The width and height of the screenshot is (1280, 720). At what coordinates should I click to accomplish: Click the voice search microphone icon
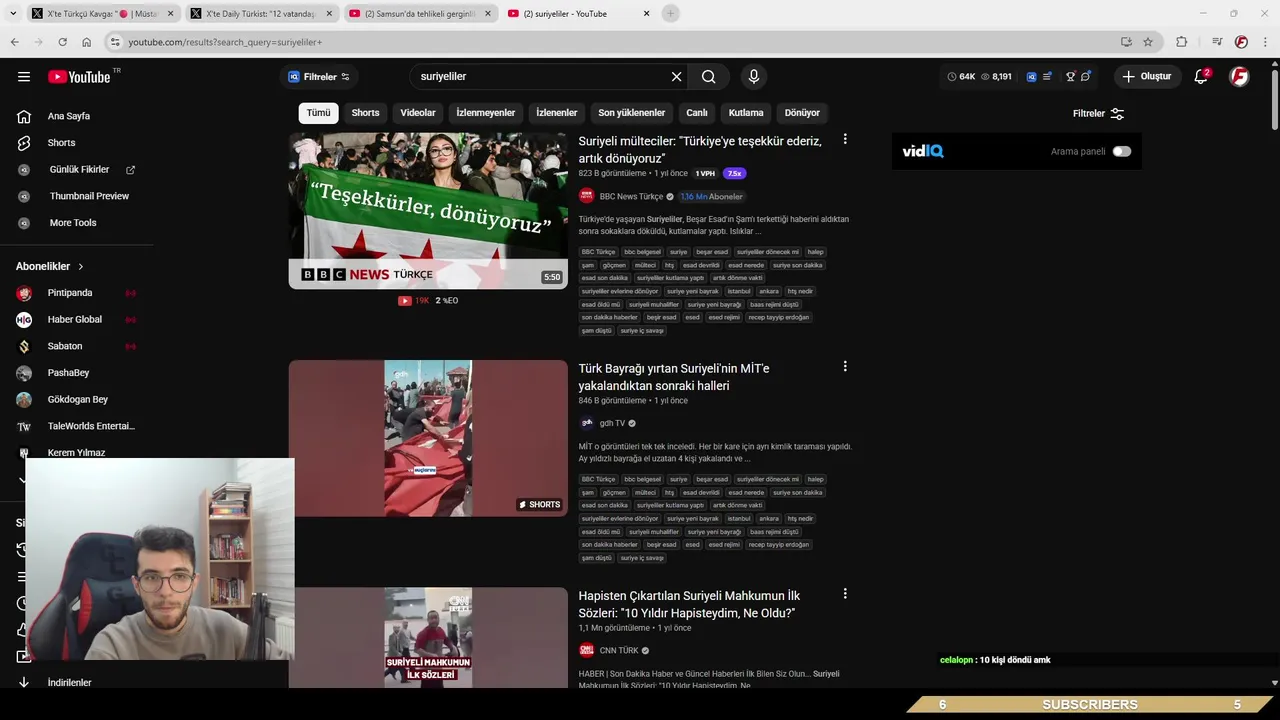coord(754,77)
